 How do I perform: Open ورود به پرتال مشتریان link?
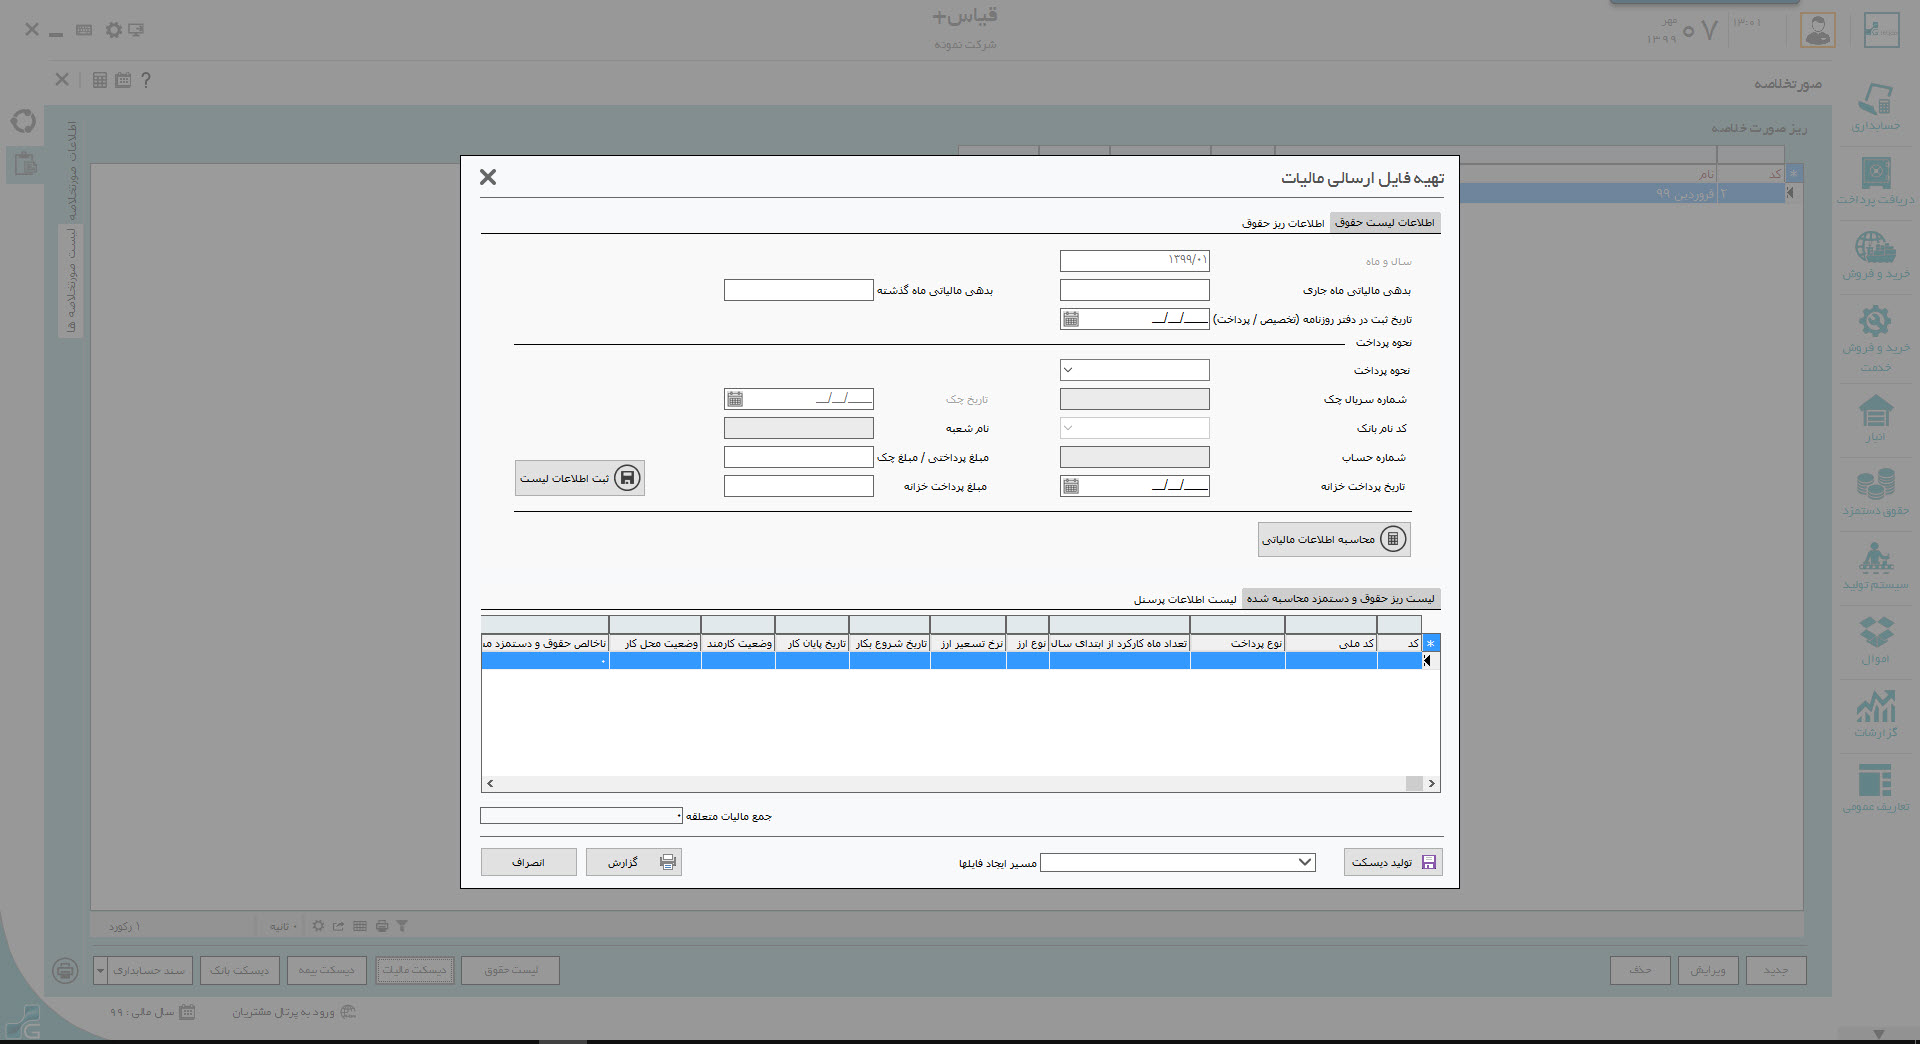point(295,1012)
